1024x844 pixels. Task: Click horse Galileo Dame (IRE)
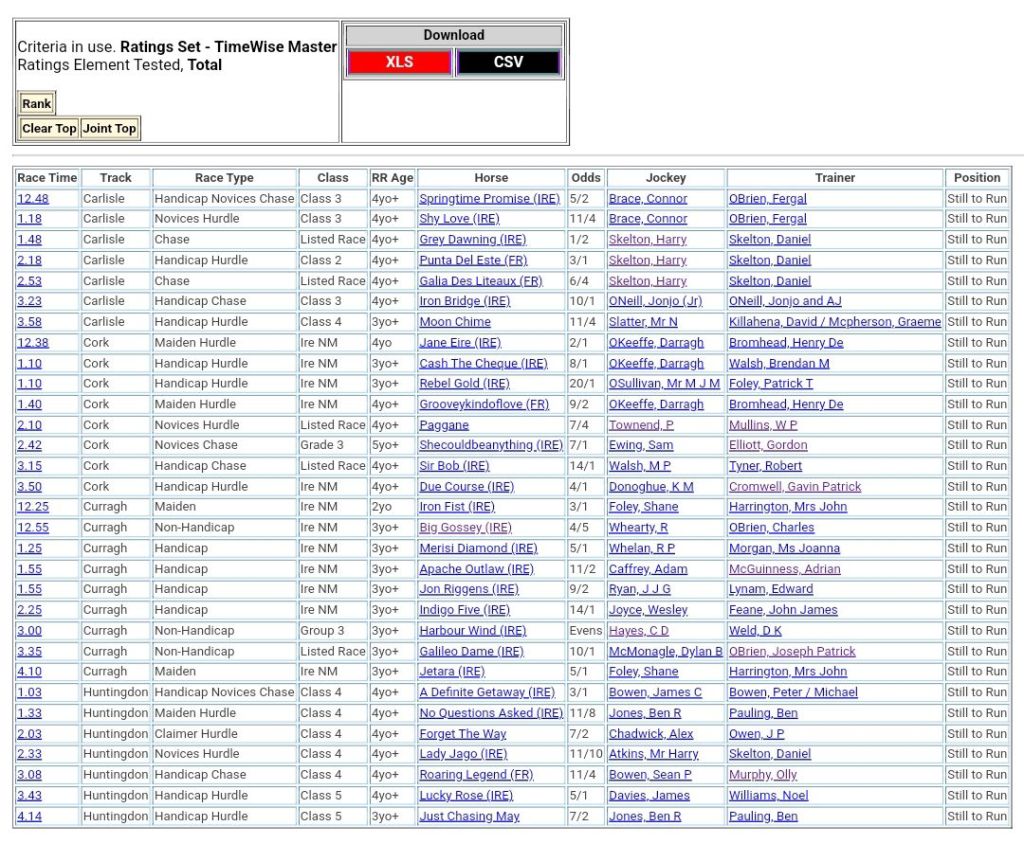pyautogui.click(x=471, y=651)
